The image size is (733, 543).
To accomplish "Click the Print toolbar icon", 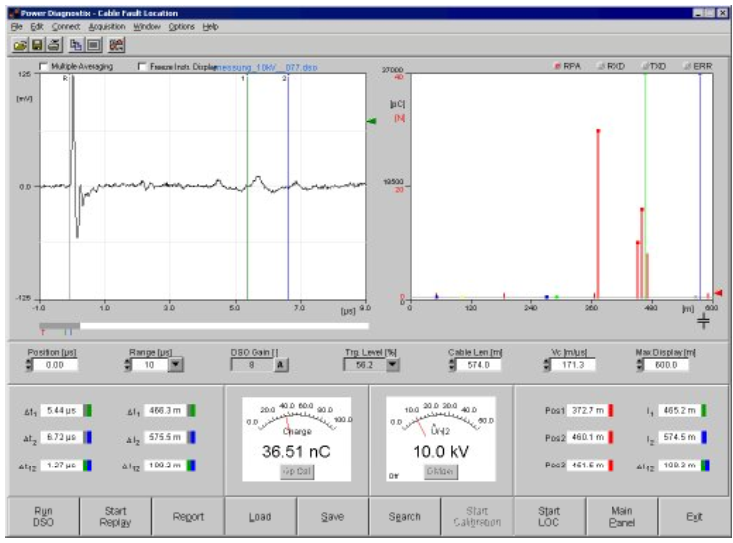I will (54, 45).
